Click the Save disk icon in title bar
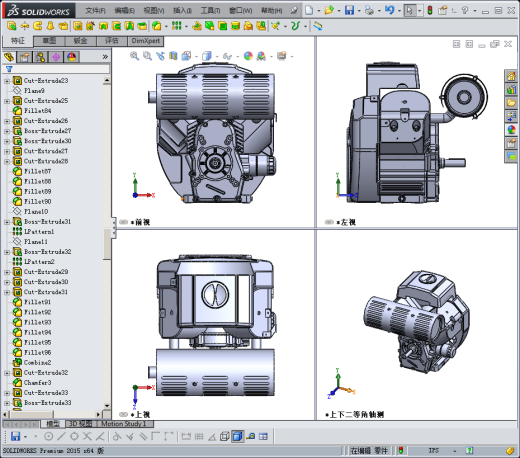Viewport: 520px width, 458px height. [349, 10]
